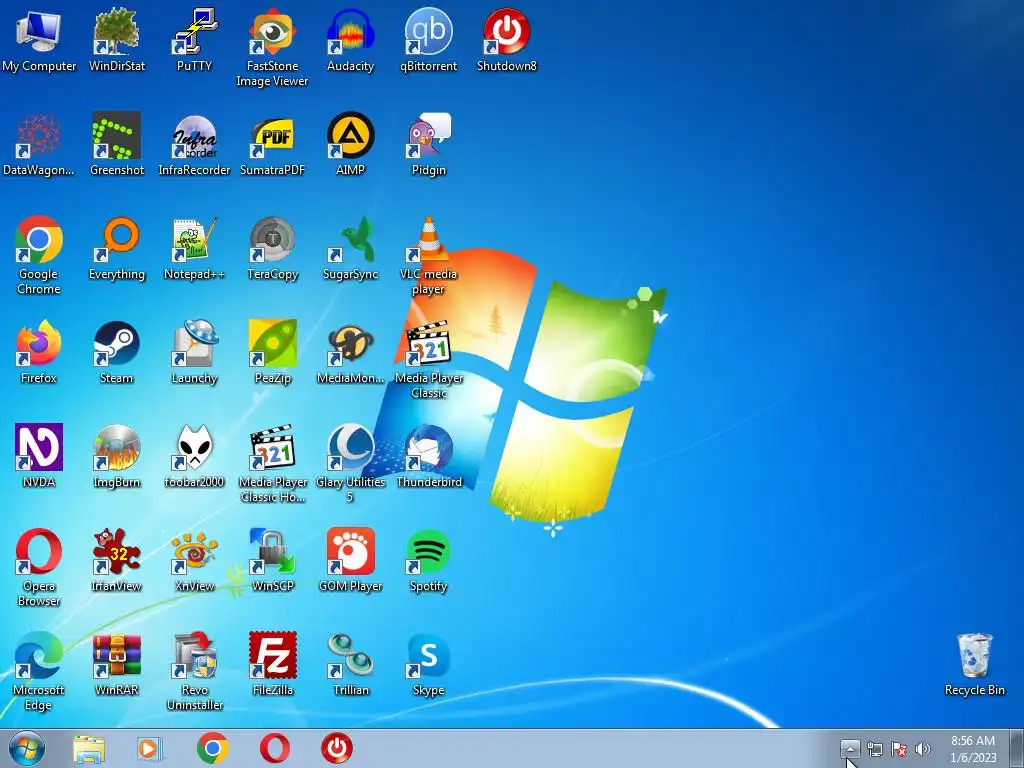This screenshot has height=768, width=1024.
Task: Click the FileZilla desktop icon
Action: tap(272, 664)
